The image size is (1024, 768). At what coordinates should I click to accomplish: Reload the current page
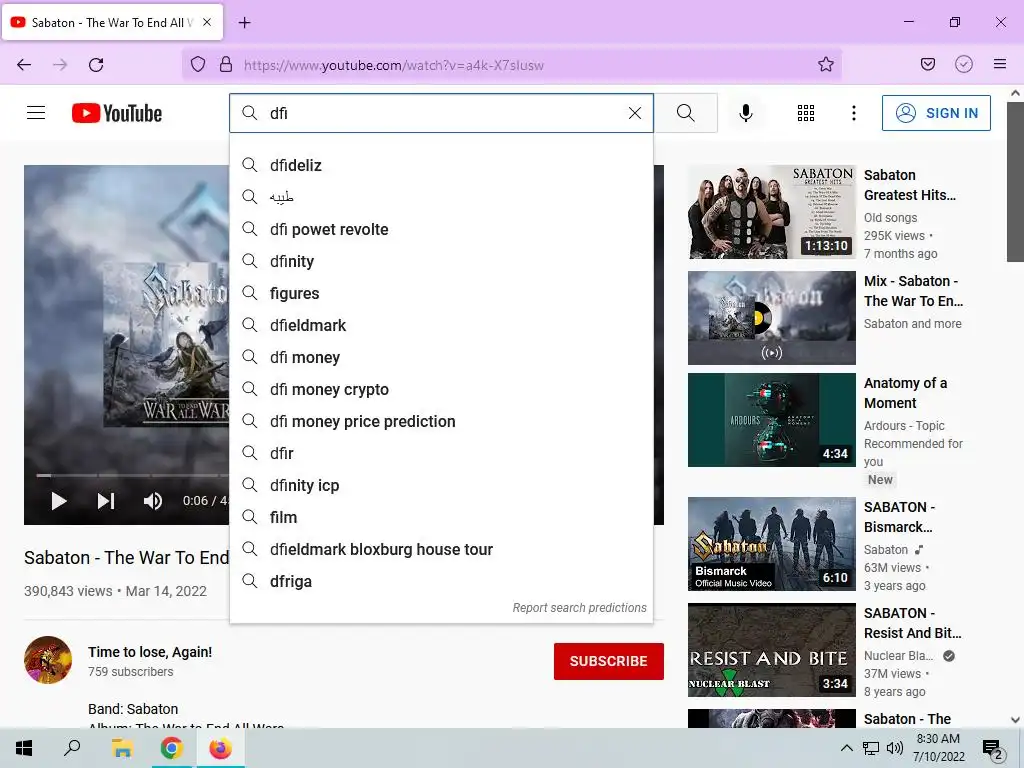click(x=96, y=65)
